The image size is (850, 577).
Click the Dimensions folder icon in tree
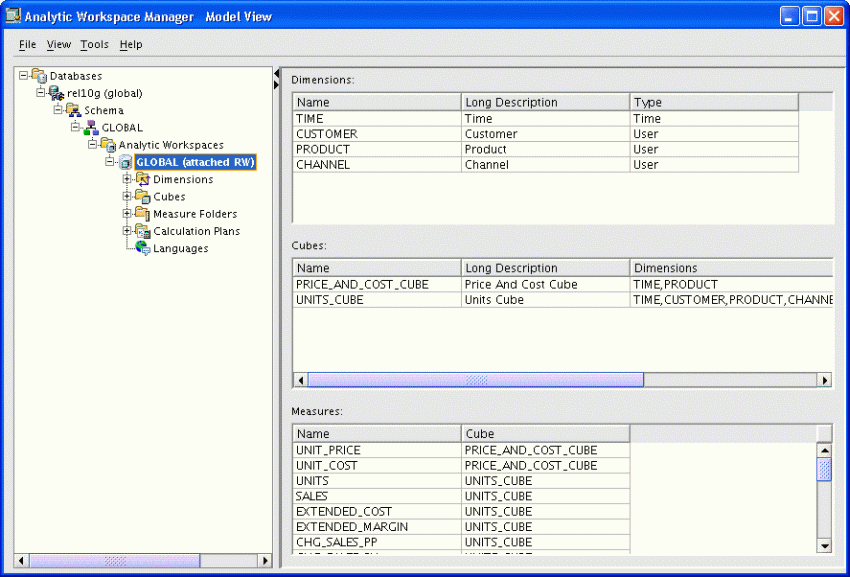143,179
